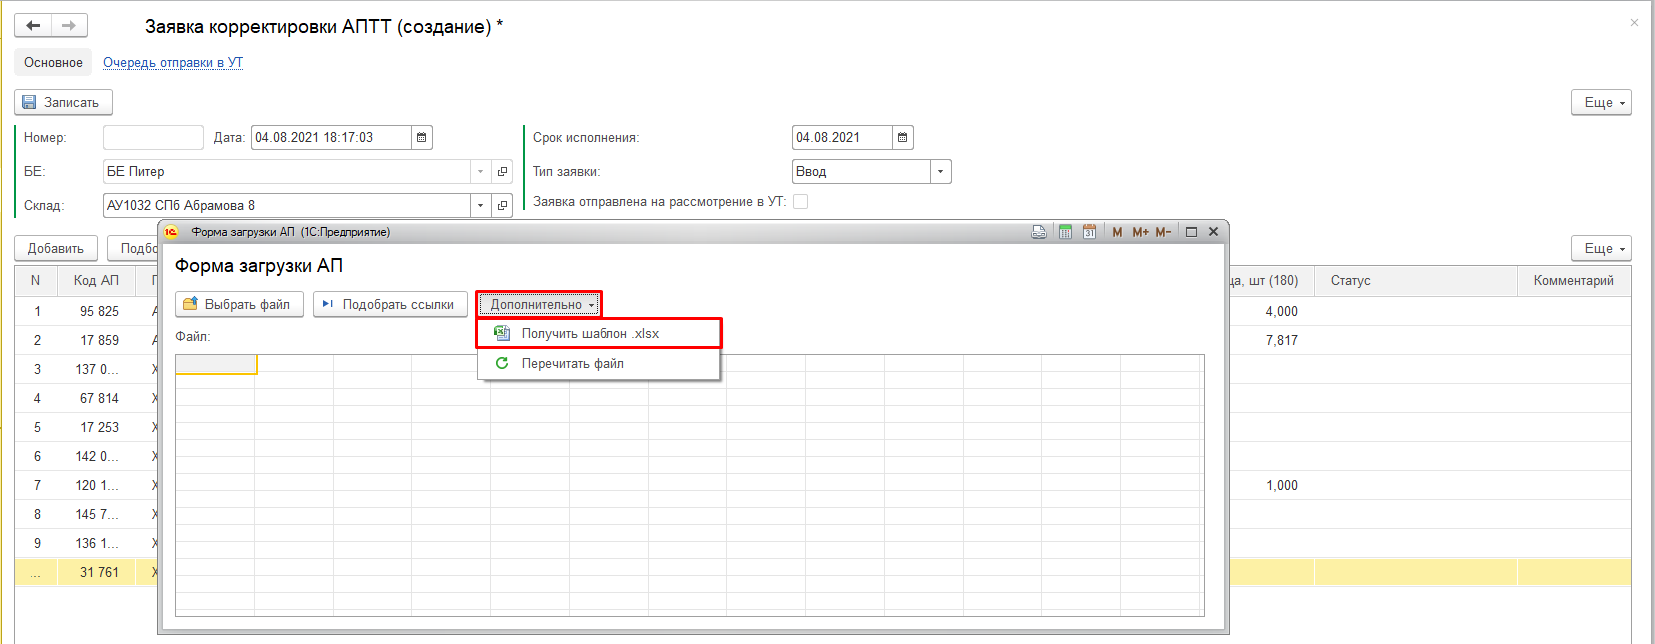Image resolution: width=1655 pixels, height=644 pixels.
Task: Click the M+ memory add icon
Action: pos(1140,232)
